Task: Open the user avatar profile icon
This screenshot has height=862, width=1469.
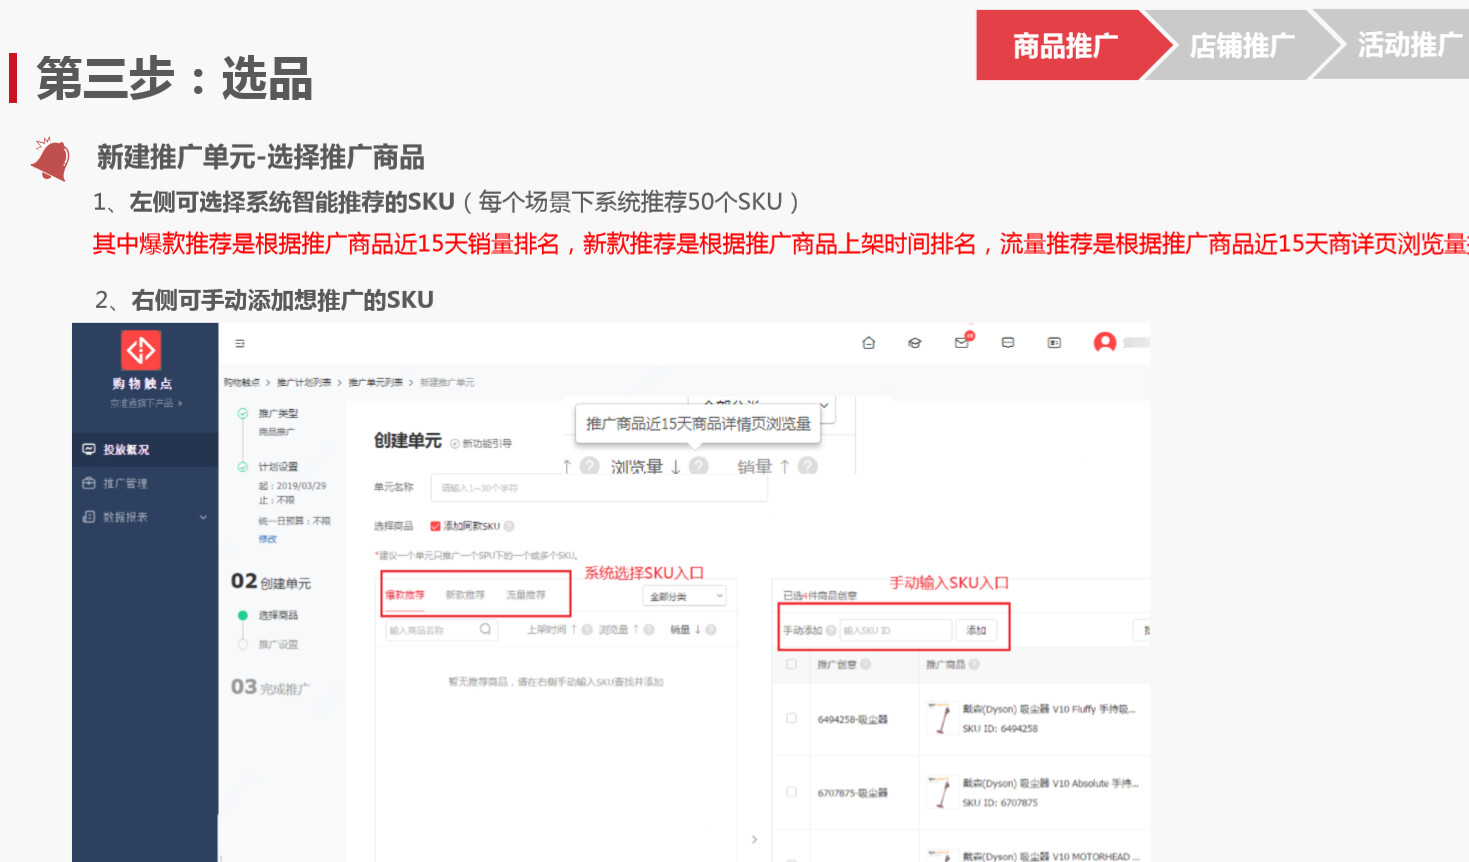Action: coord(1105,342)
